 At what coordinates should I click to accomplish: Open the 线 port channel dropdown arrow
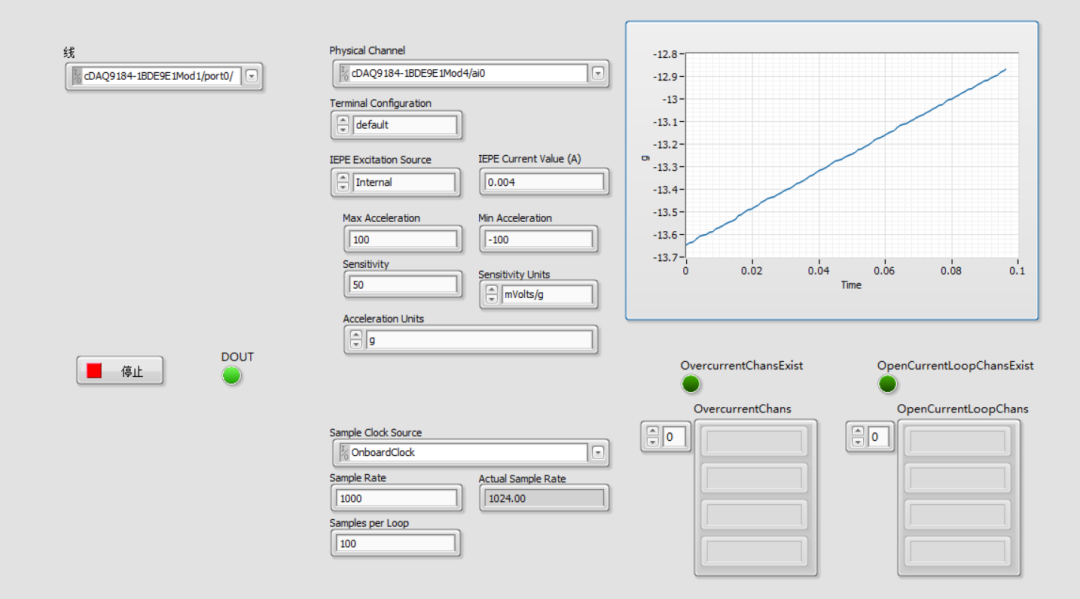pyautogui.click(x=252, y=76)
